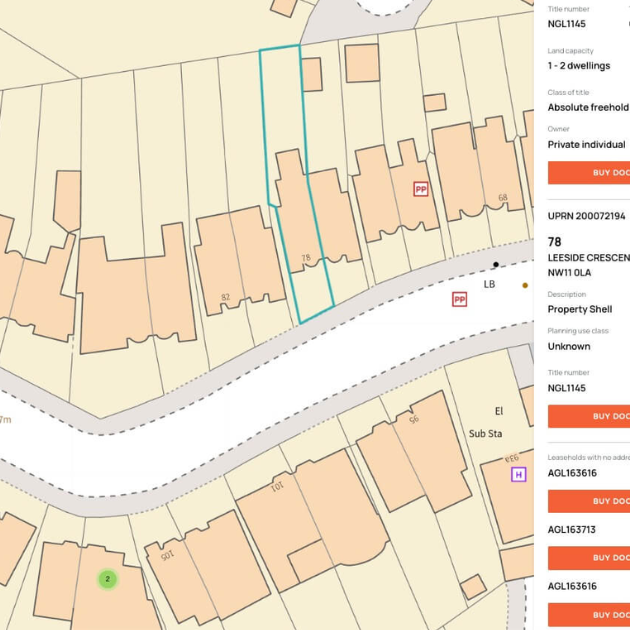The height and width of the screenshot is (630, 630).
Task: Click the red PP marker on the road
Action: 460,299
